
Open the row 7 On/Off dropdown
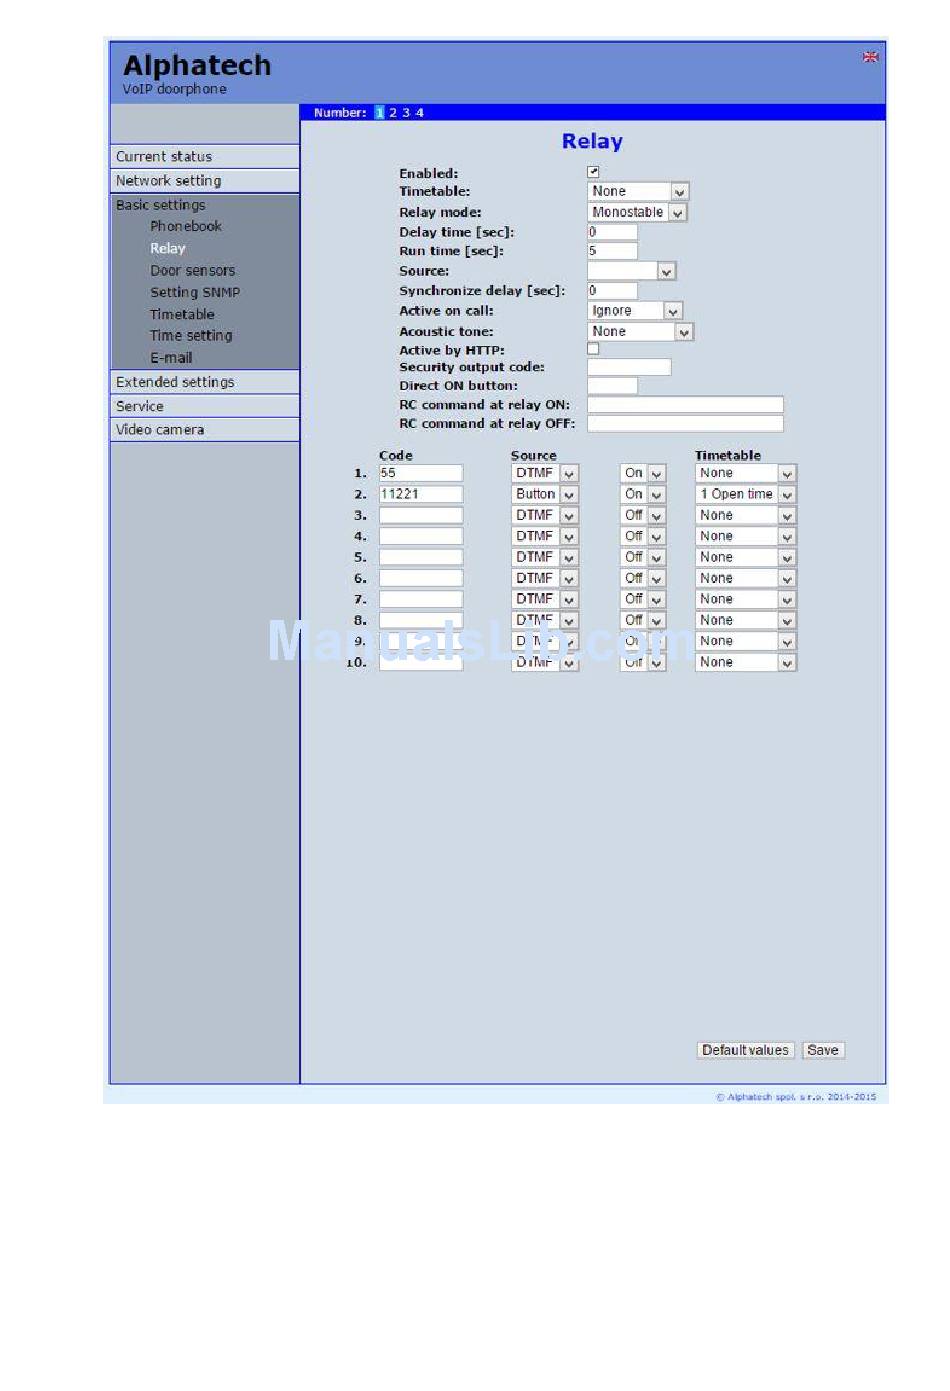643,599
